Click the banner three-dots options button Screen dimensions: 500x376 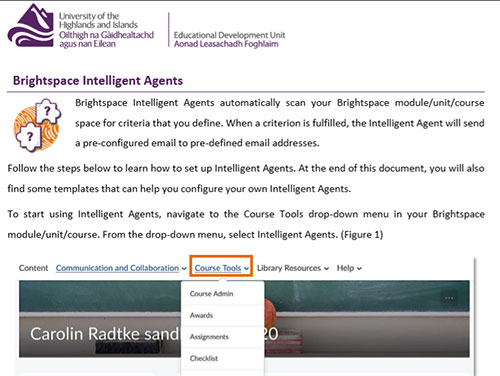click(x=449, y=298)
